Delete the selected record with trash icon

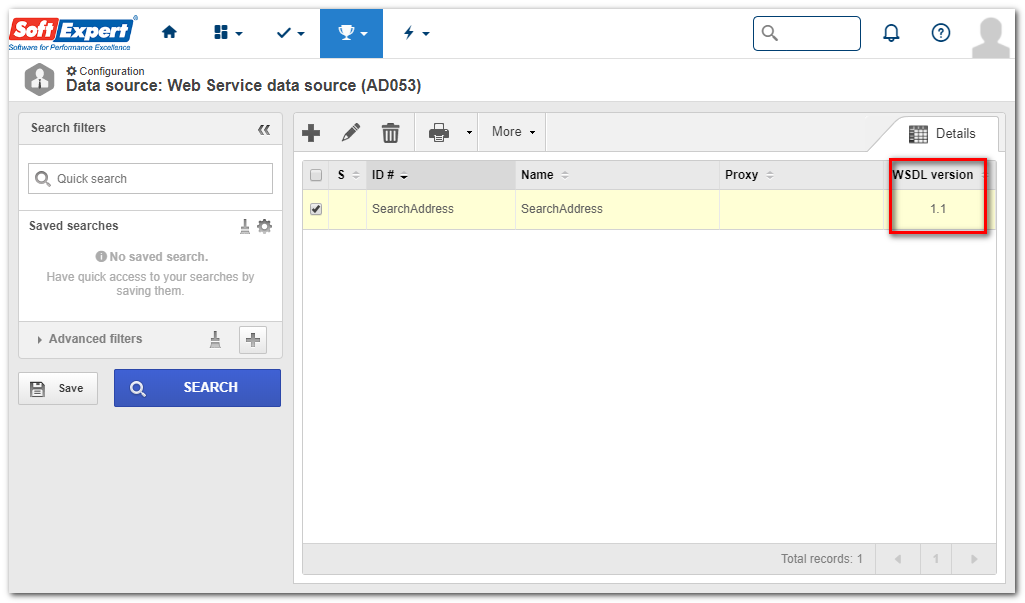(x=390, y=133)
